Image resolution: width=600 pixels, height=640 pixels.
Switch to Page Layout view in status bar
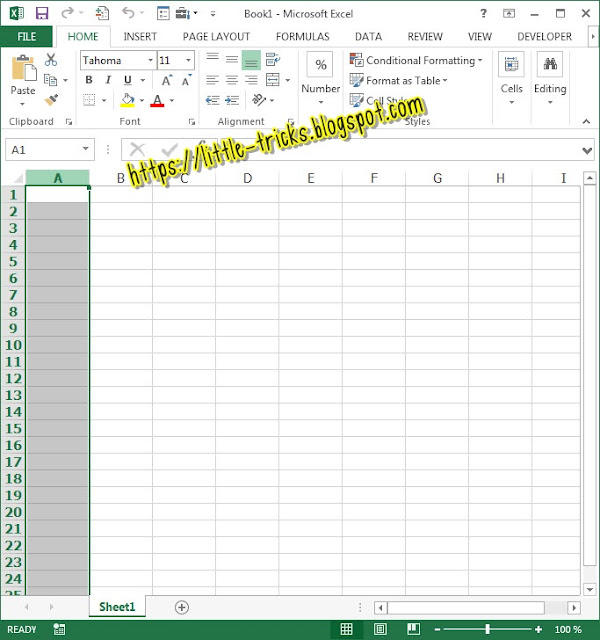(x=380, y=629)
